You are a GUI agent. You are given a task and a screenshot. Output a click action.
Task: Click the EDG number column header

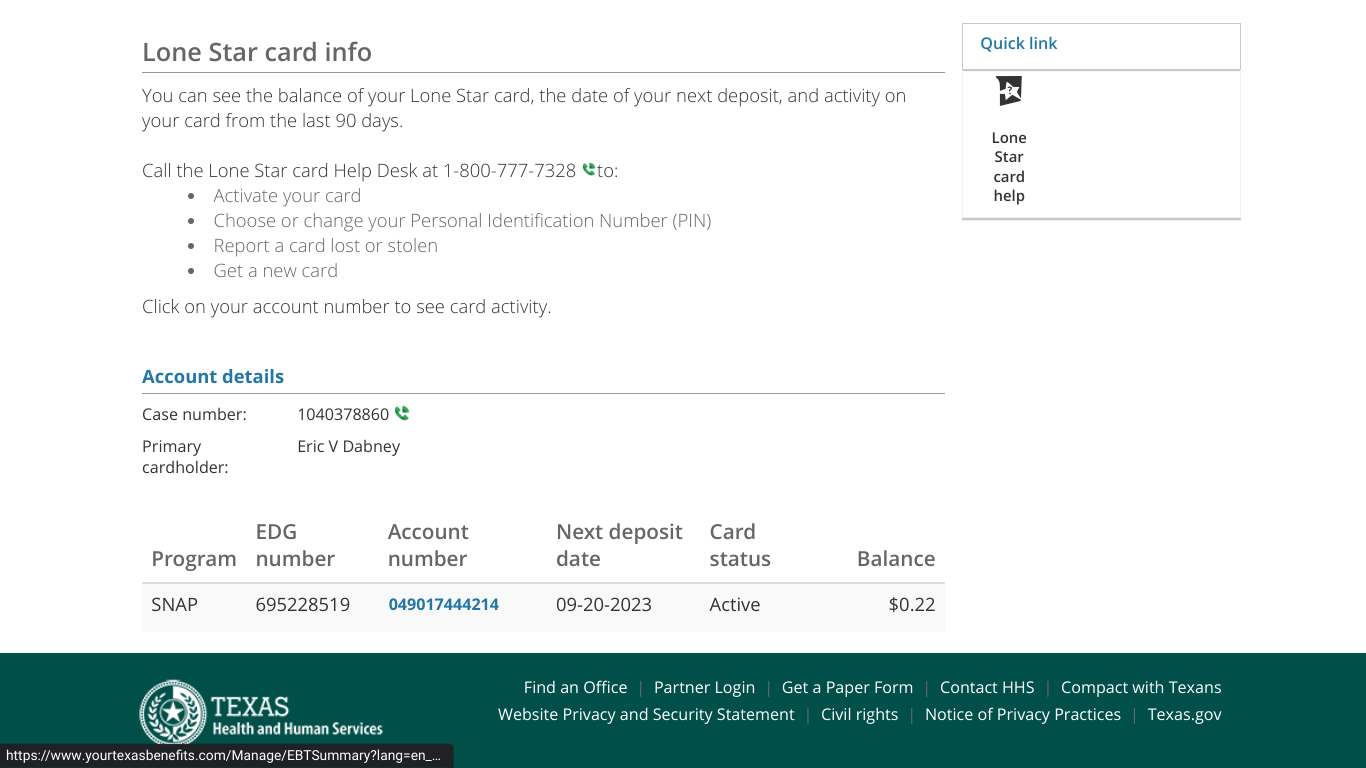point(295,545)
